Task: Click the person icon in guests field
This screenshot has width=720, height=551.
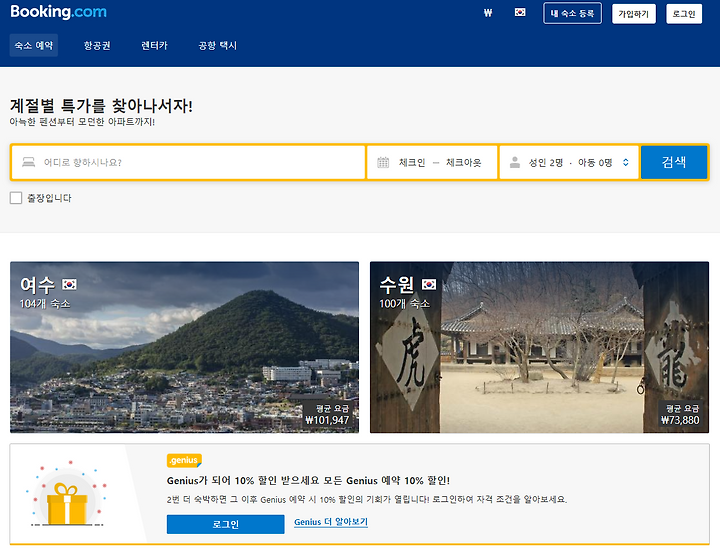Action: click(x=515, y=162)
